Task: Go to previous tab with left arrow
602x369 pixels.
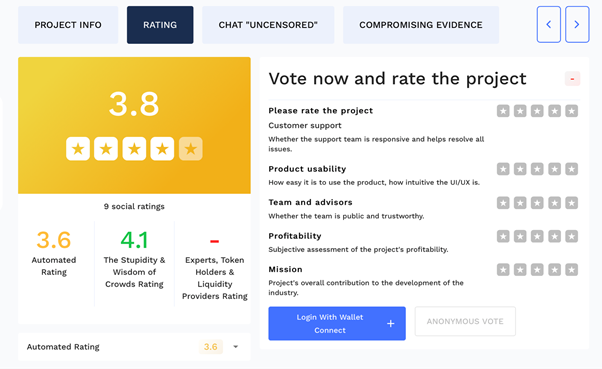Action: tap(549, 24)
